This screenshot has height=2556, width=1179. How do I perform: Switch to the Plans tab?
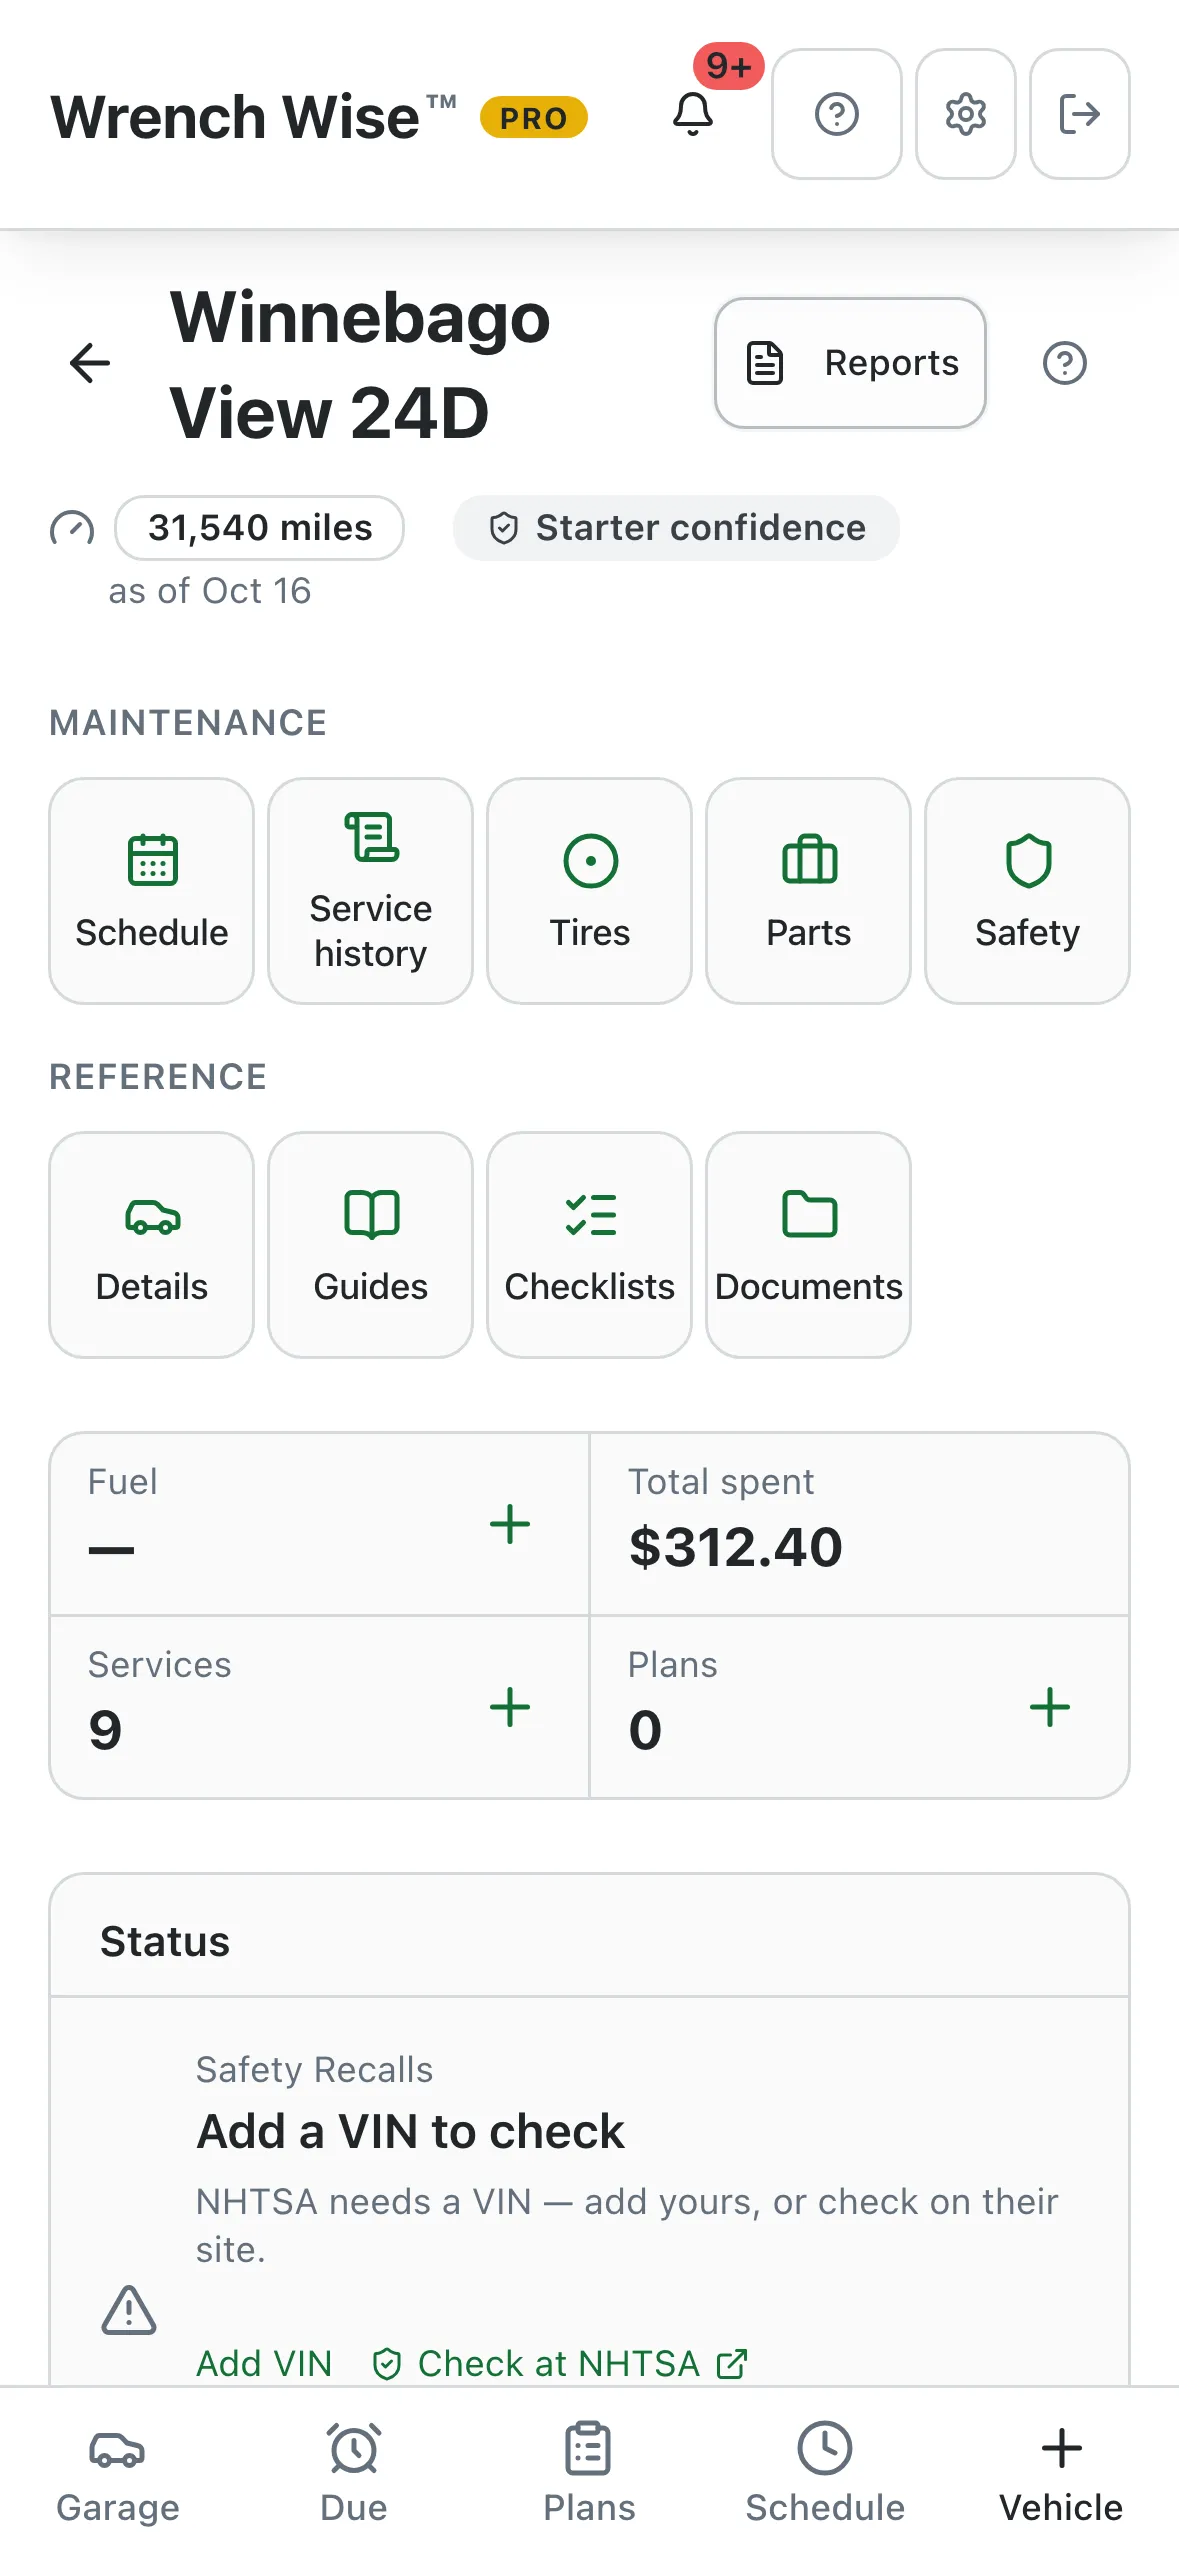[589, 2472]
